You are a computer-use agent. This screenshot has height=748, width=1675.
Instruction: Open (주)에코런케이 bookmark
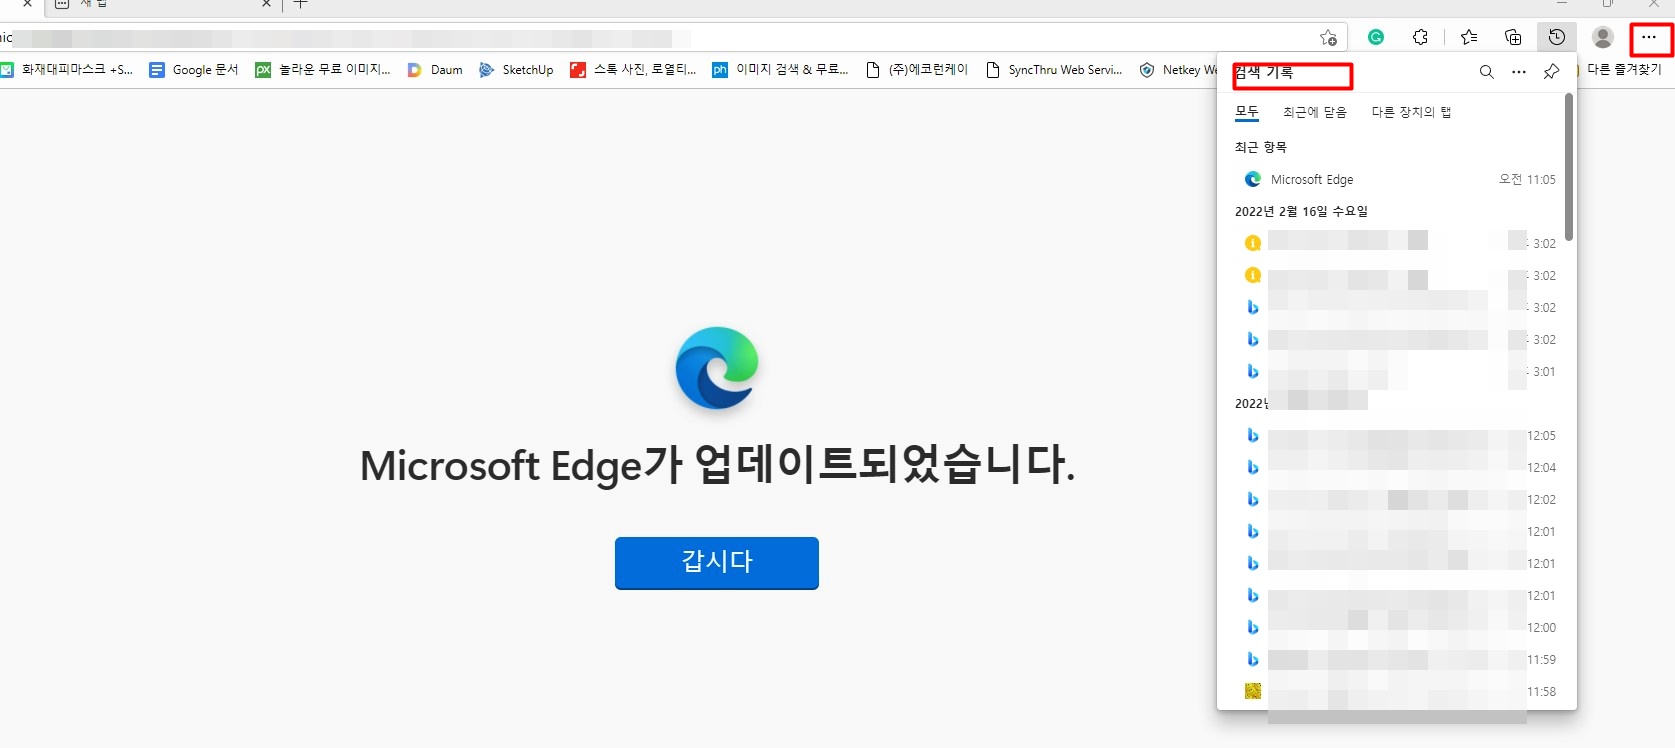917,70
